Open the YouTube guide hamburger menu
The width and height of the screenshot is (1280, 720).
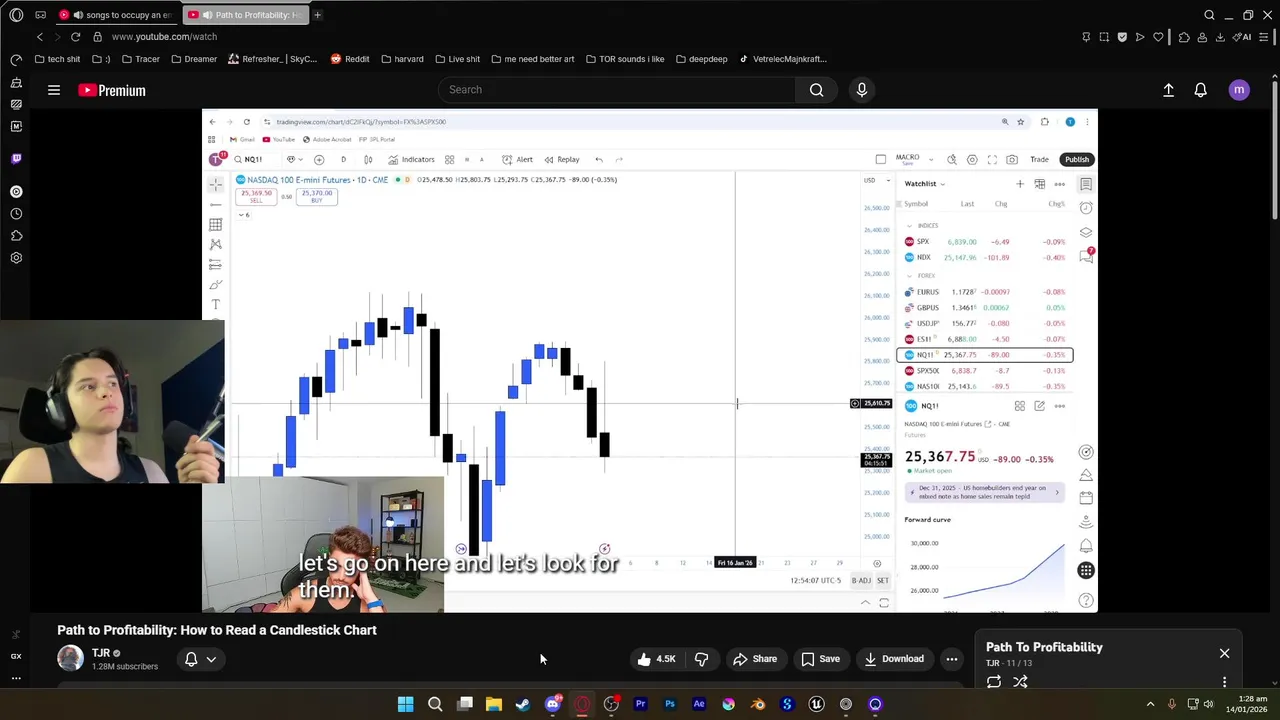click(54, 90)
